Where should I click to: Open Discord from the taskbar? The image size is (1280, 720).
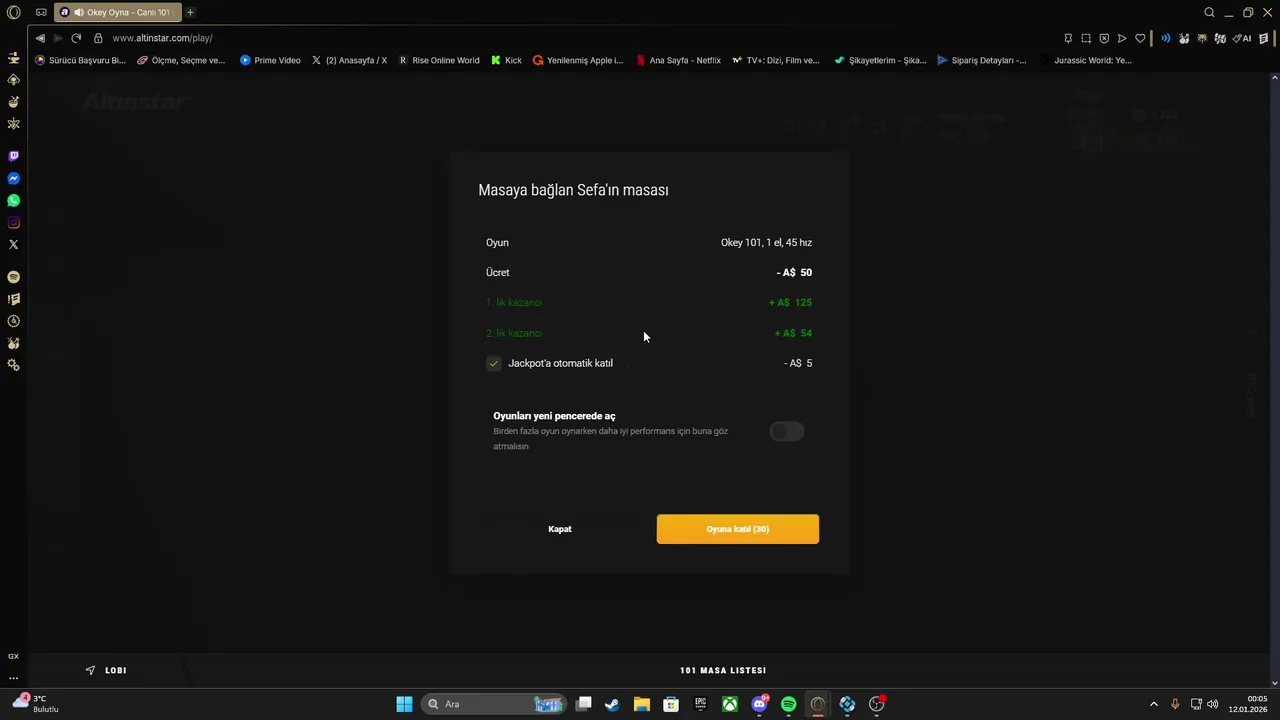click(x=760, y=704)
